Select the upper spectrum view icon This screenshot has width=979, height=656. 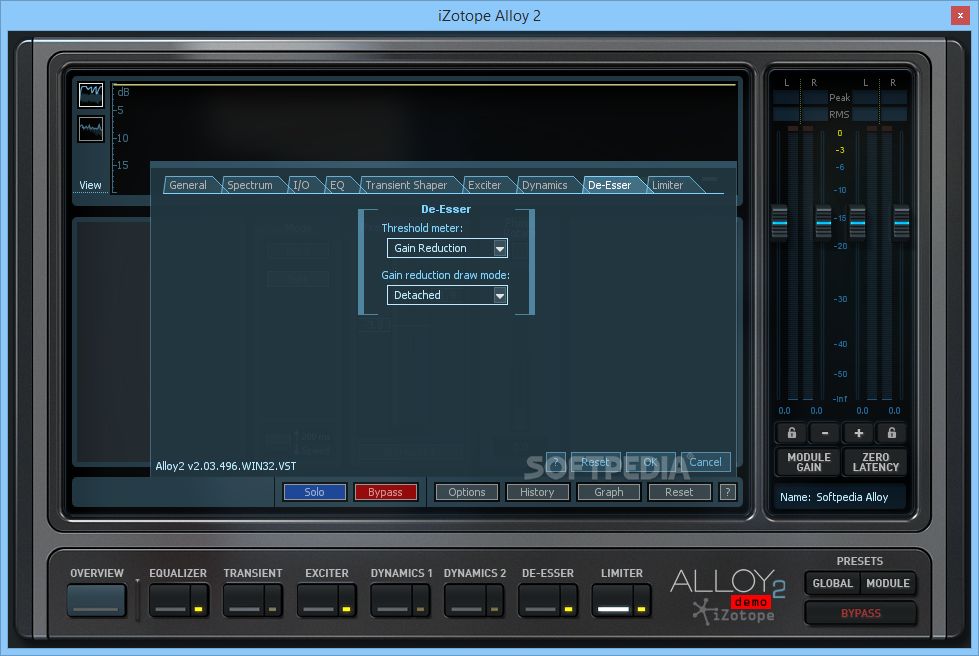click(x=91, y=95)
